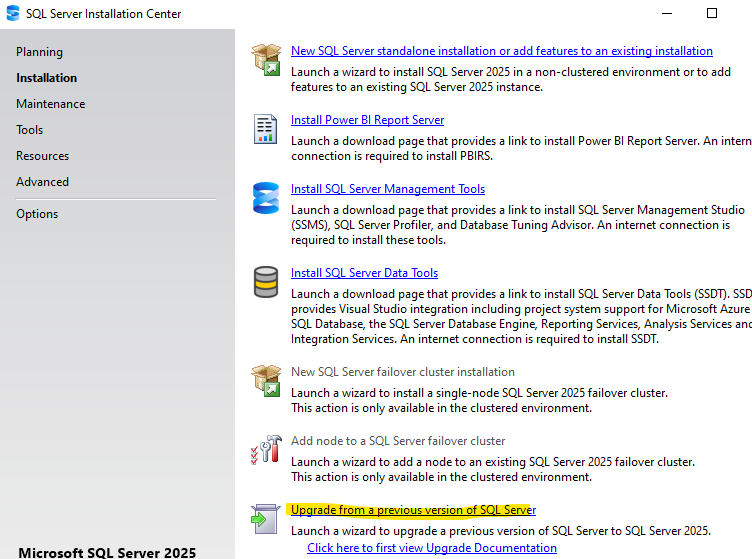Click the SQL Server Installation Center title text

104,14
